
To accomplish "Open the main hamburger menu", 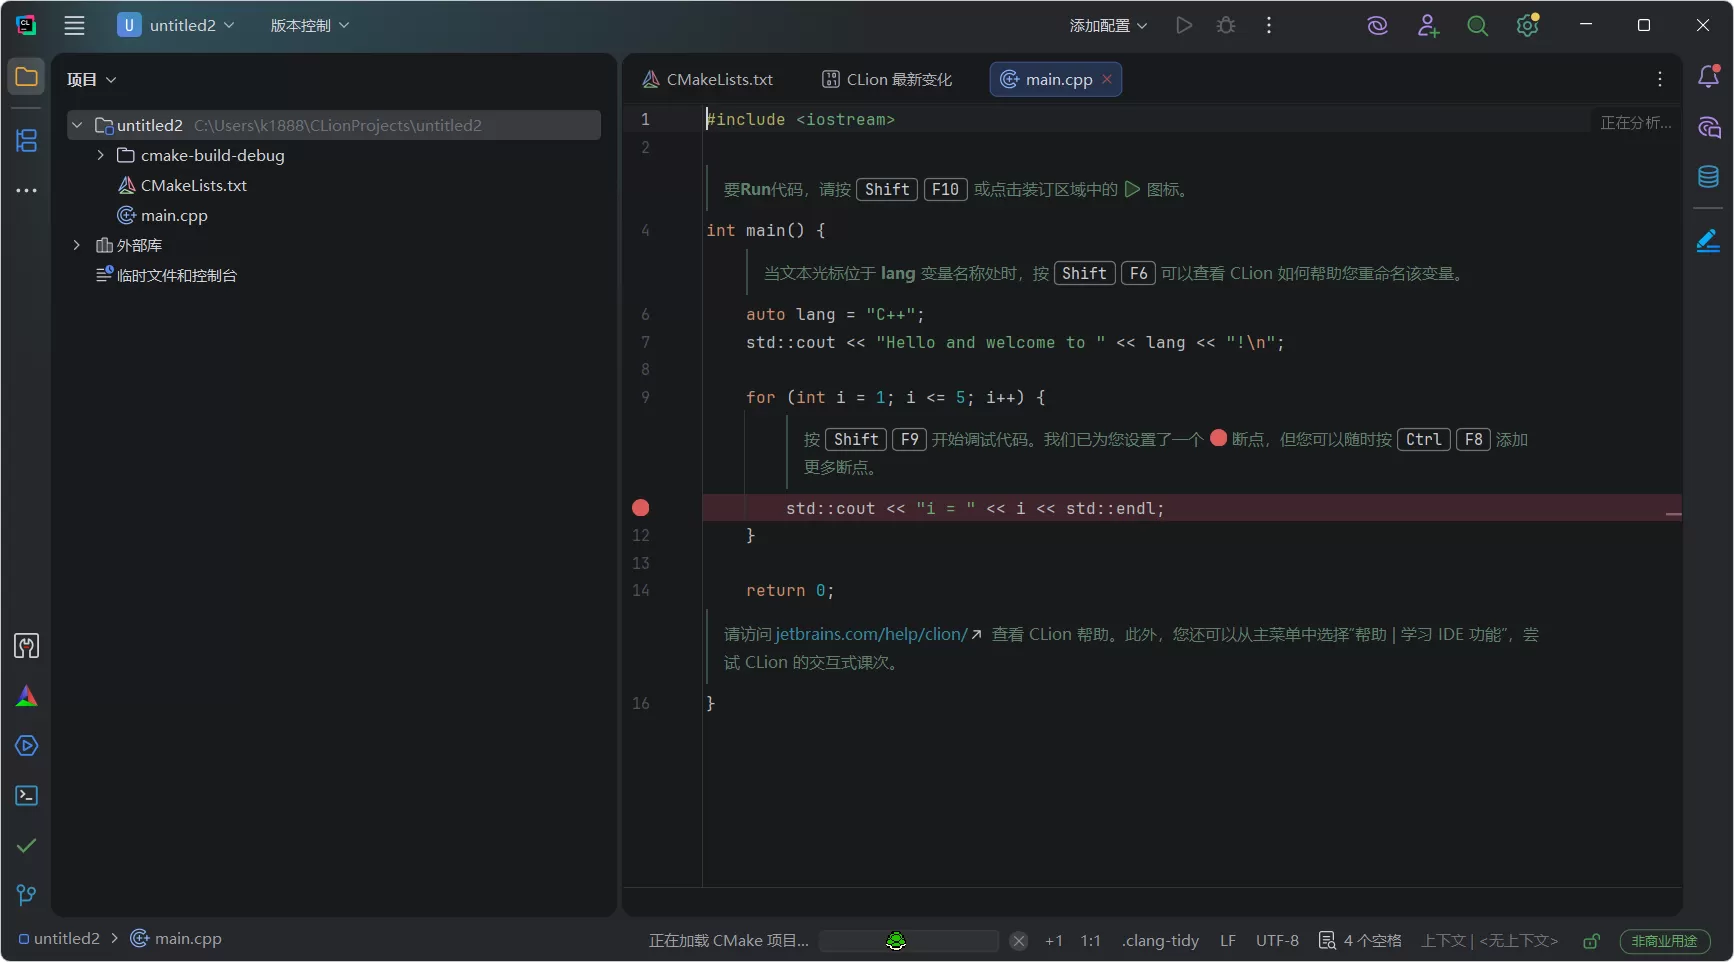I will [x=74, y=25].
